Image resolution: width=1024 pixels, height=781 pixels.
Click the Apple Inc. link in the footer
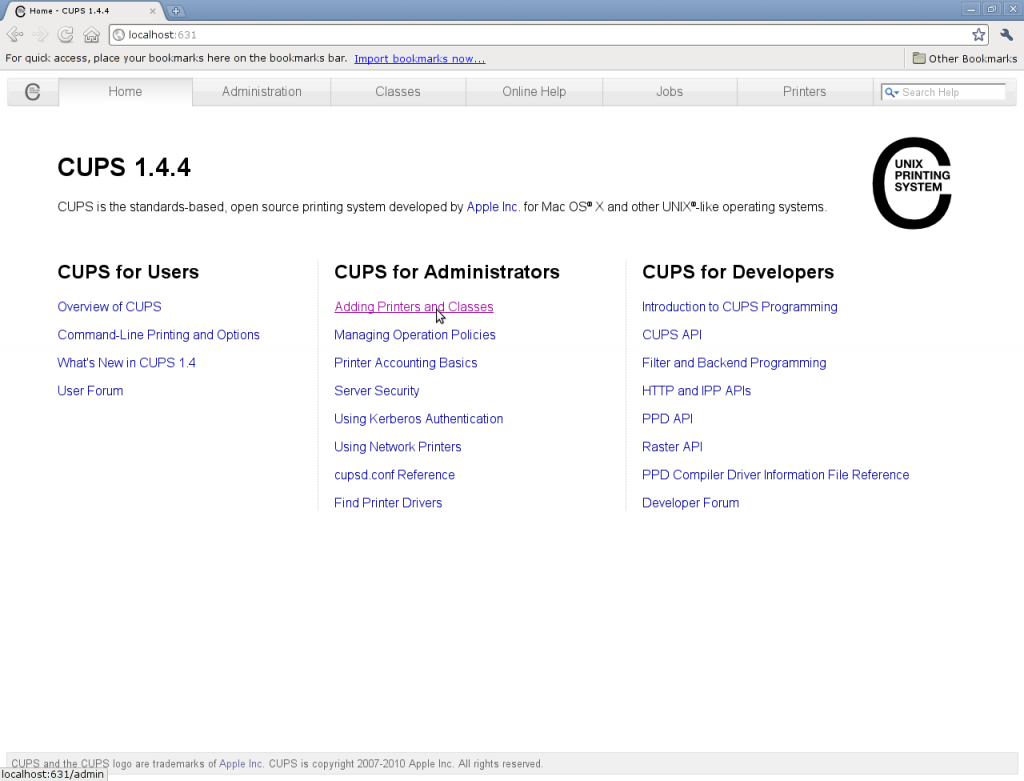(x=242, y=764)
